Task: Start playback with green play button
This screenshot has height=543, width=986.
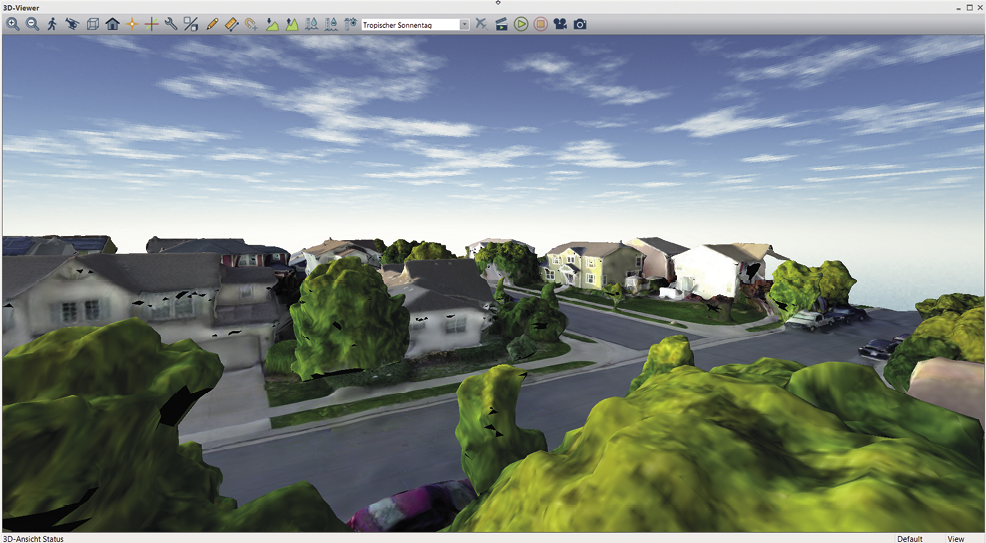Action: [x=521, y=25]
